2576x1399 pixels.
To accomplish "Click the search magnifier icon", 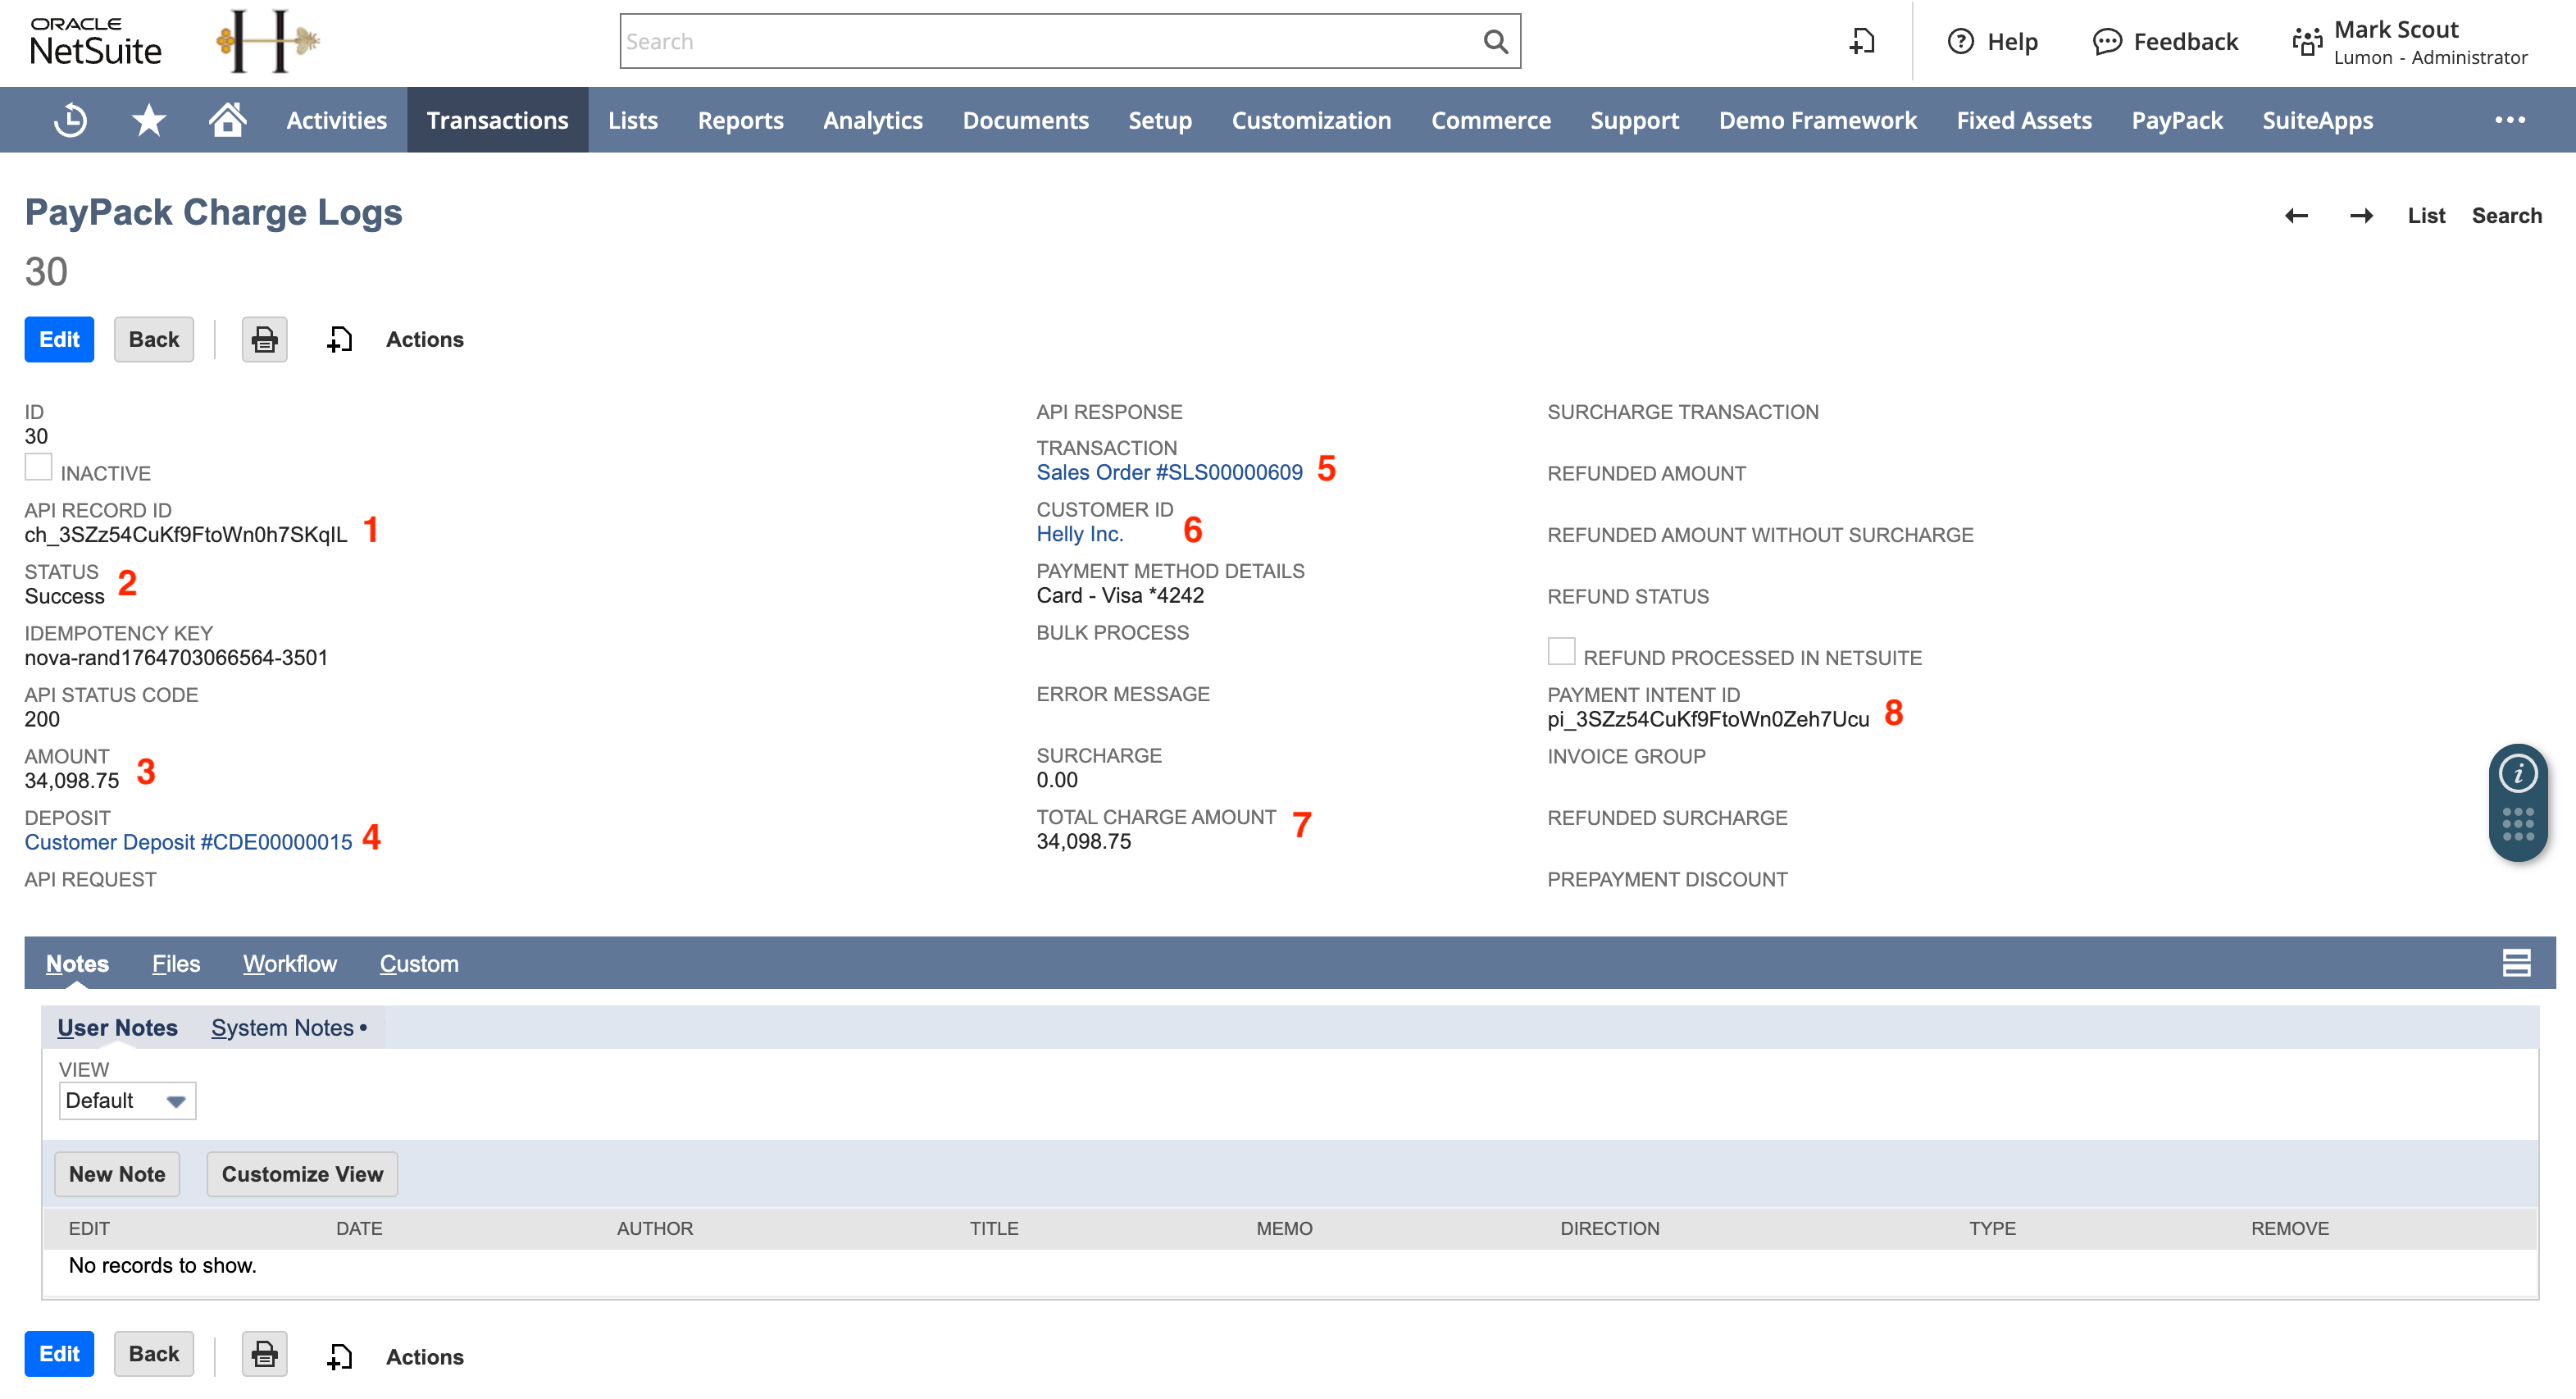I will [x=1495, y=42].
